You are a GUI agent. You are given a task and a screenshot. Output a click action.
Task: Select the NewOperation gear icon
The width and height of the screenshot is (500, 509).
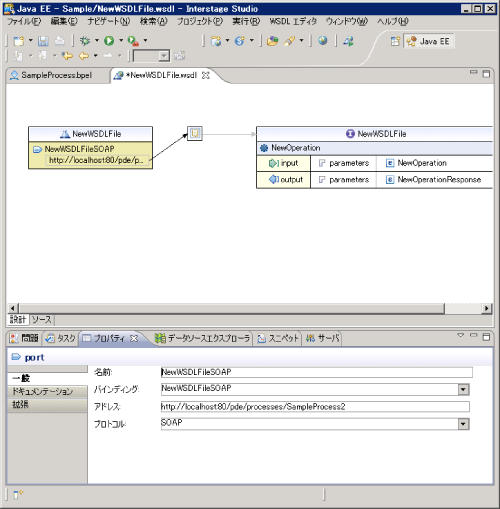coord(264,148)
